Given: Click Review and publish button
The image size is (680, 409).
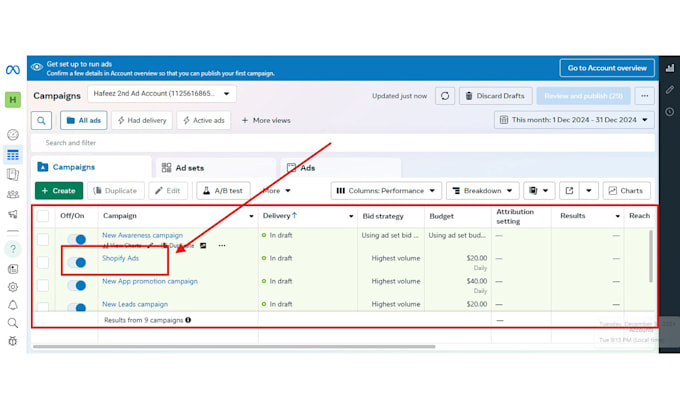Looking at the screenshot, I should (584, 96).
